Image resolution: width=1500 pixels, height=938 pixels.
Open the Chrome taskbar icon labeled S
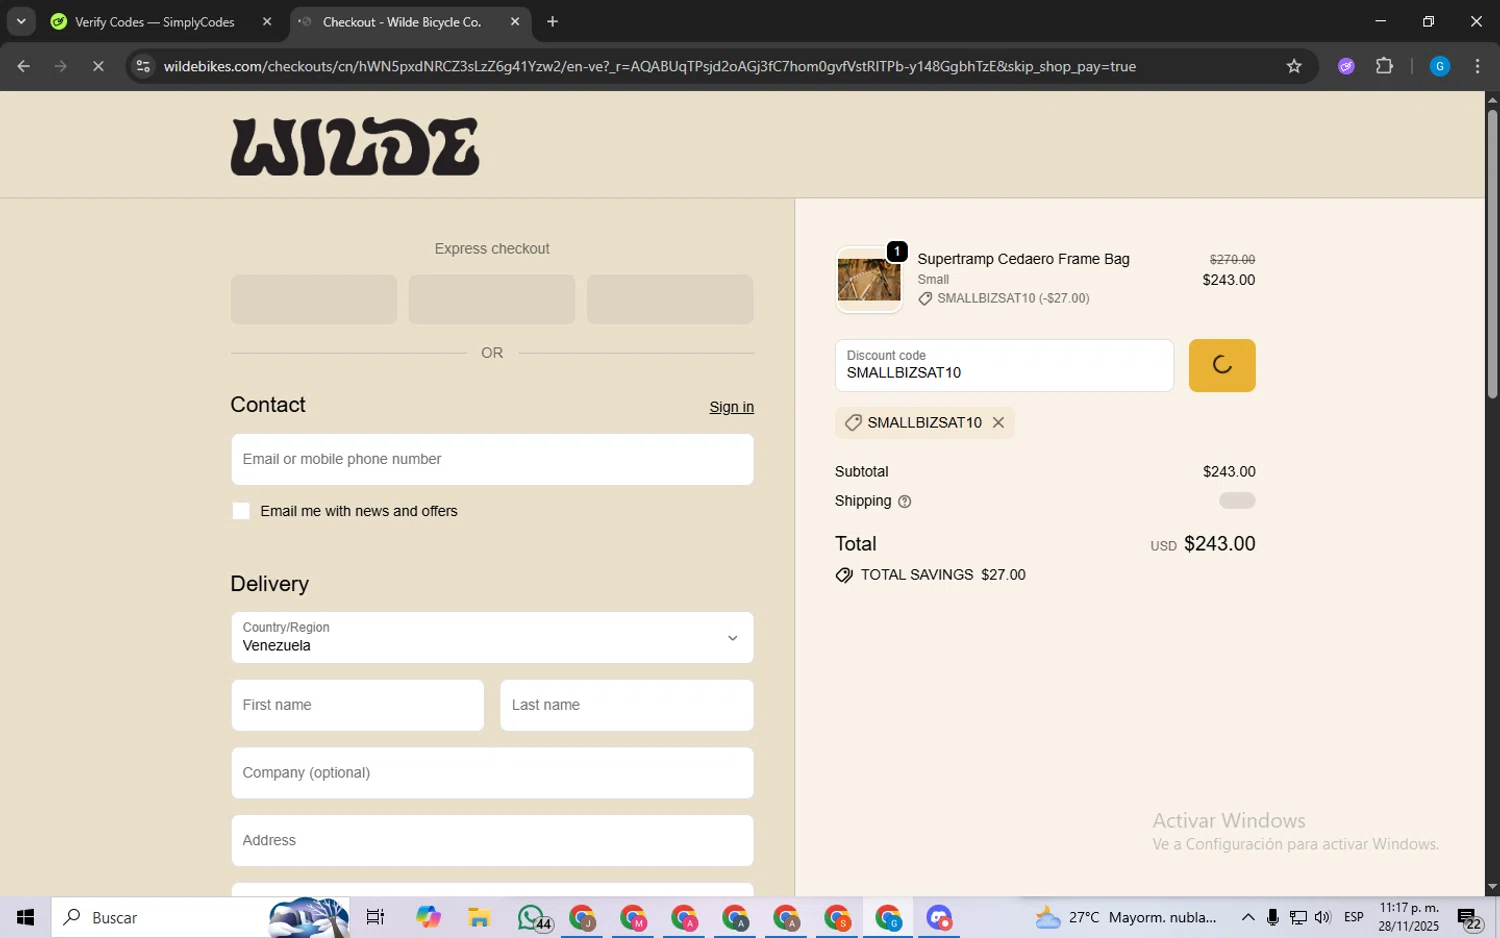click(838, 917)
